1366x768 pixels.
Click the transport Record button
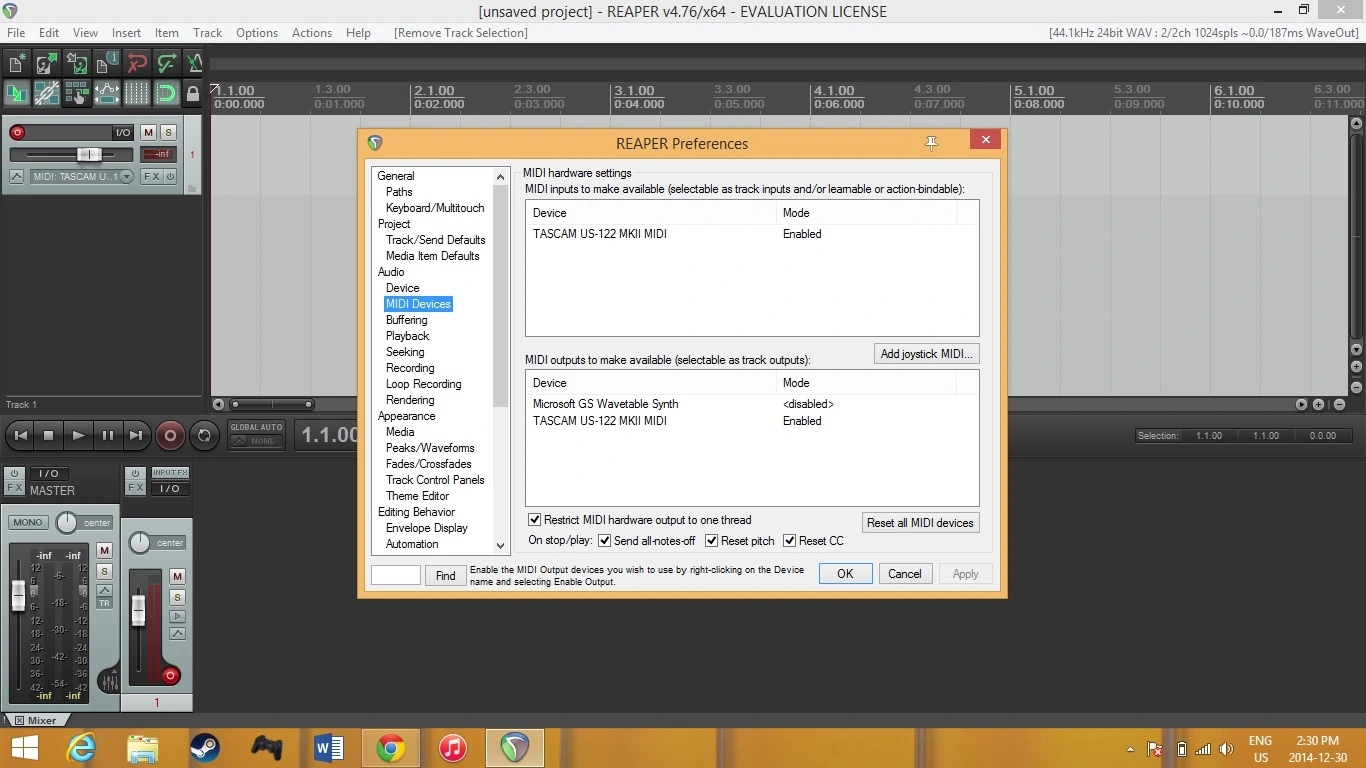tap(170, 435)
